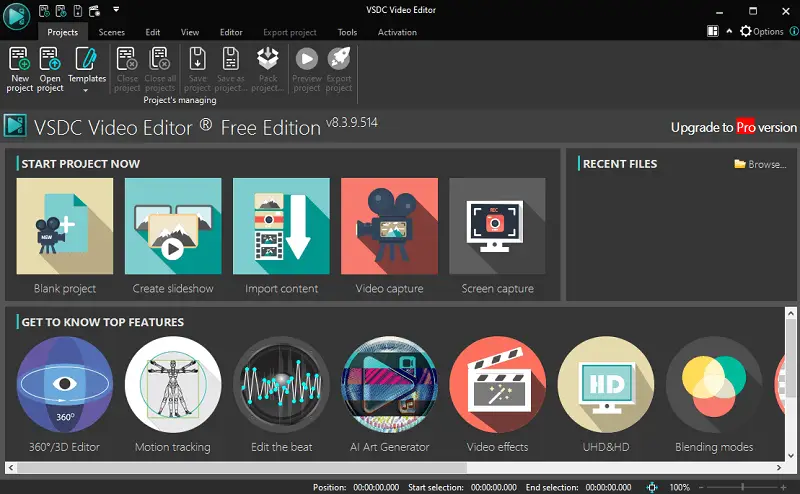Switch to the Projects tab
The image size is (800, 494).
(62, 32)
